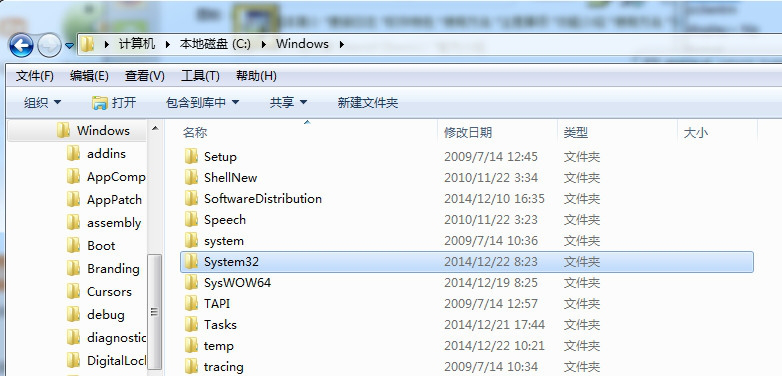
Task: Click the tracing folder icon
Action: point(191,366)
